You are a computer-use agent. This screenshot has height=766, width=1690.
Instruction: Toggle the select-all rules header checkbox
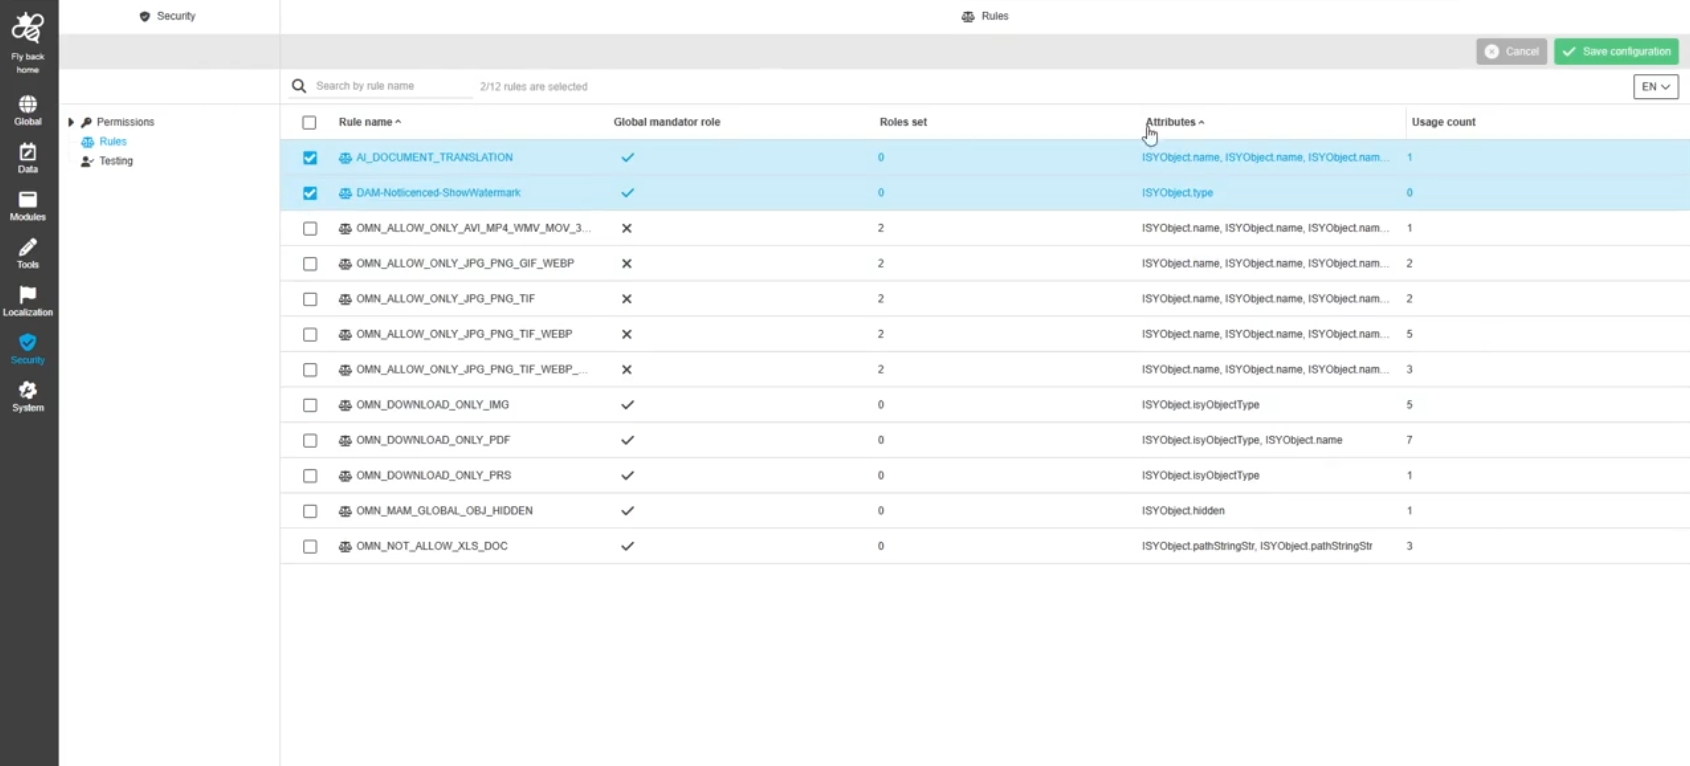(309, 123)
